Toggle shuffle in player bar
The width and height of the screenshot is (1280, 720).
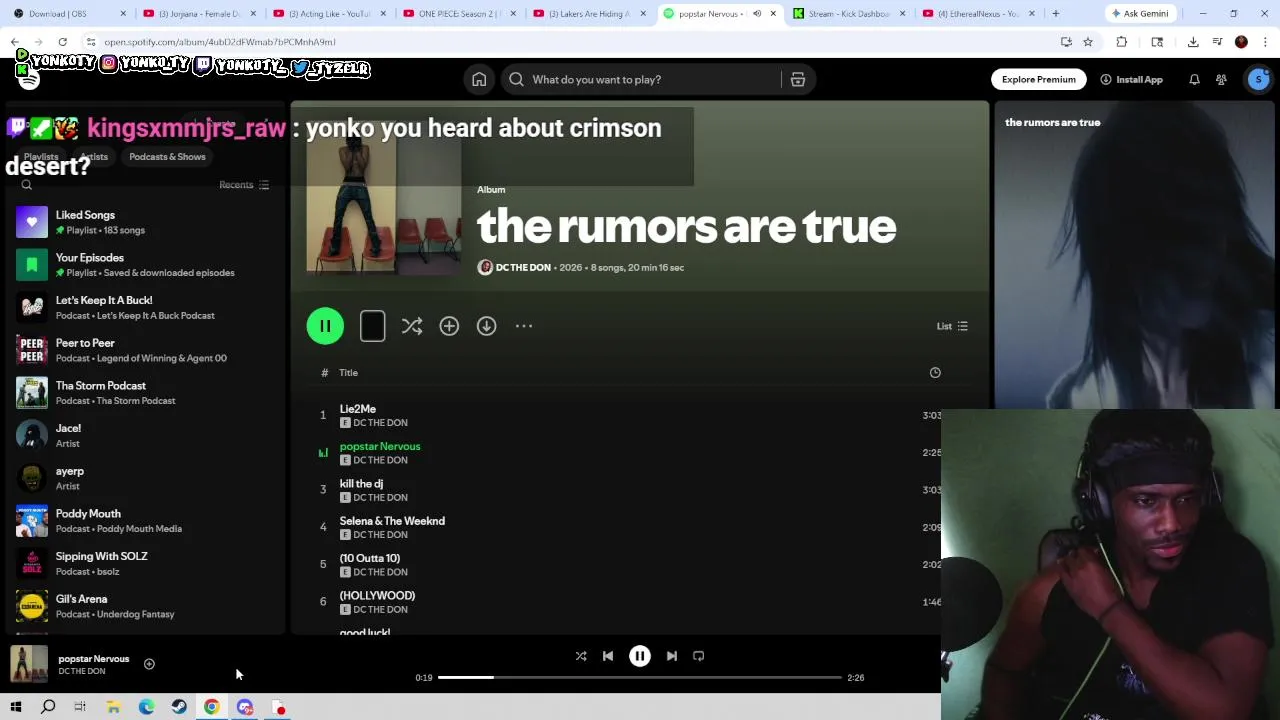pos(581,656)
